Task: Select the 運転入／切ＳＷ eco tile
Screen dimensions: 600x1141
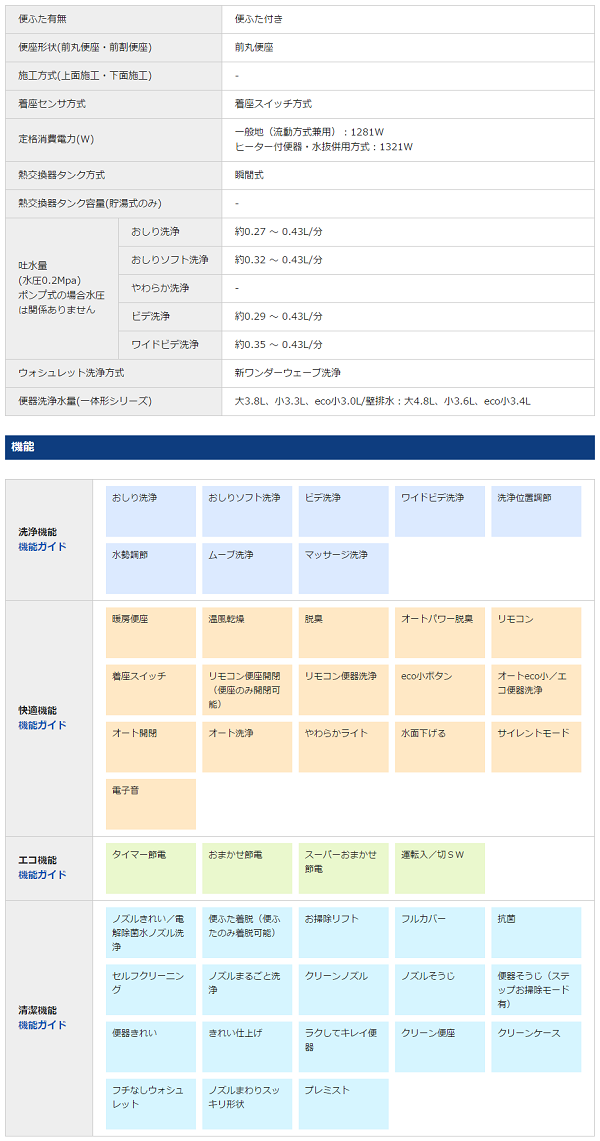Action: (x=440, y=868)
